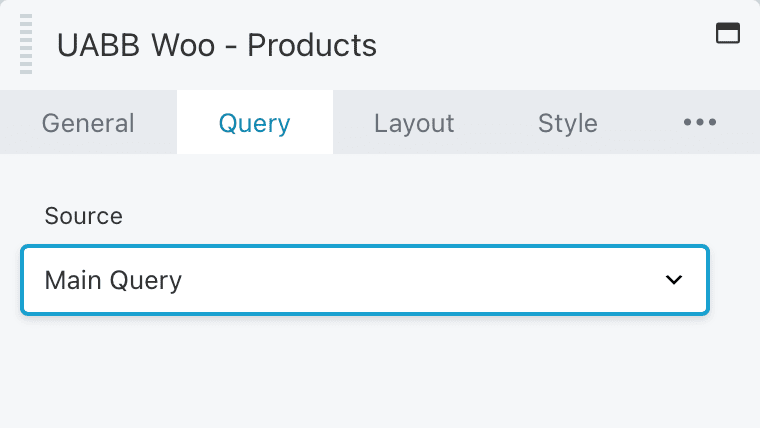This screenshot has height=428, width=760.
Task: Open the Style tab
Action: click(568, 123)
